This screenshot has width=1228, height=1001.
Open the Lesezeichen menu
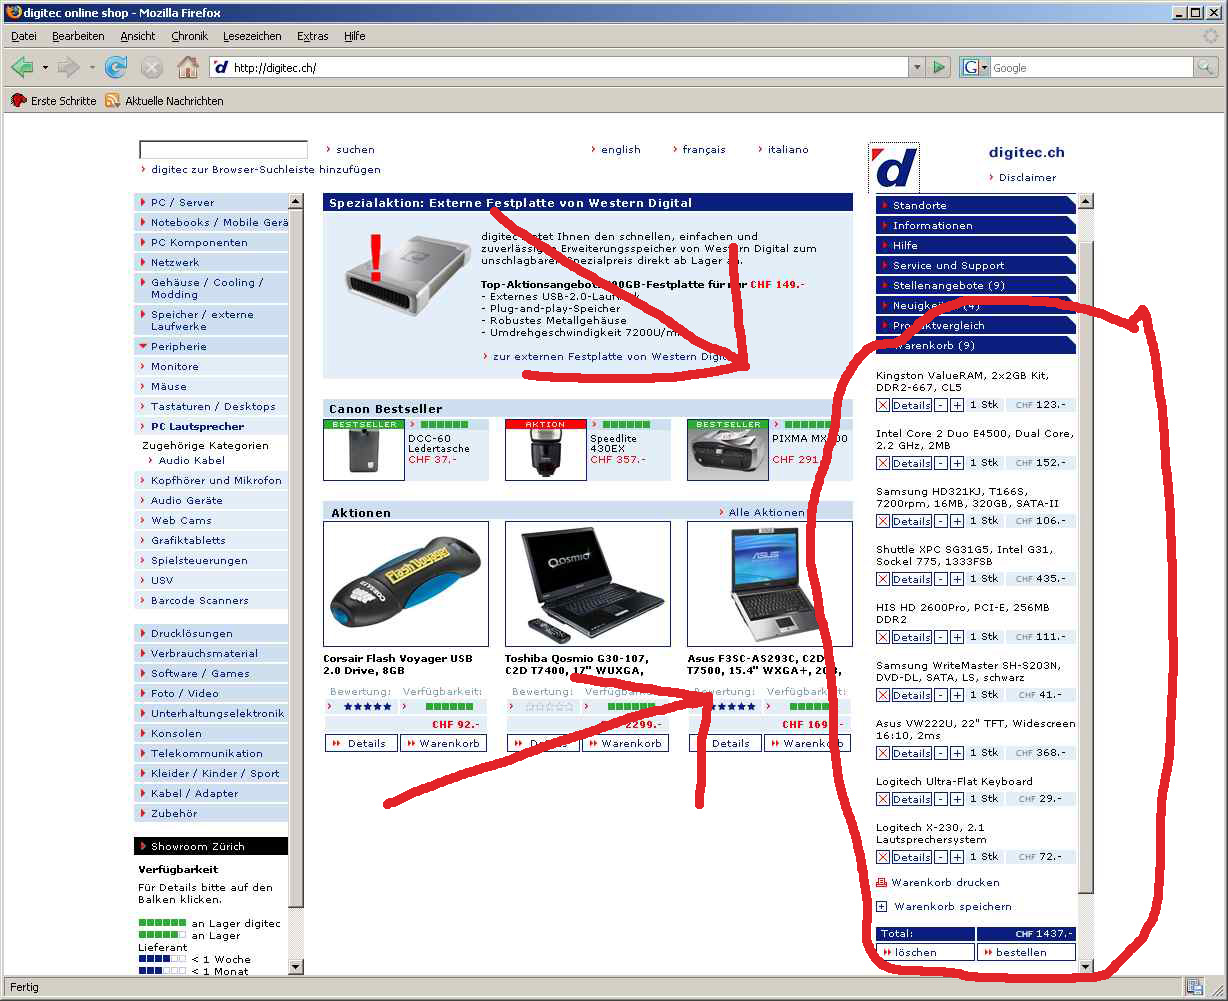click(252, 36)
